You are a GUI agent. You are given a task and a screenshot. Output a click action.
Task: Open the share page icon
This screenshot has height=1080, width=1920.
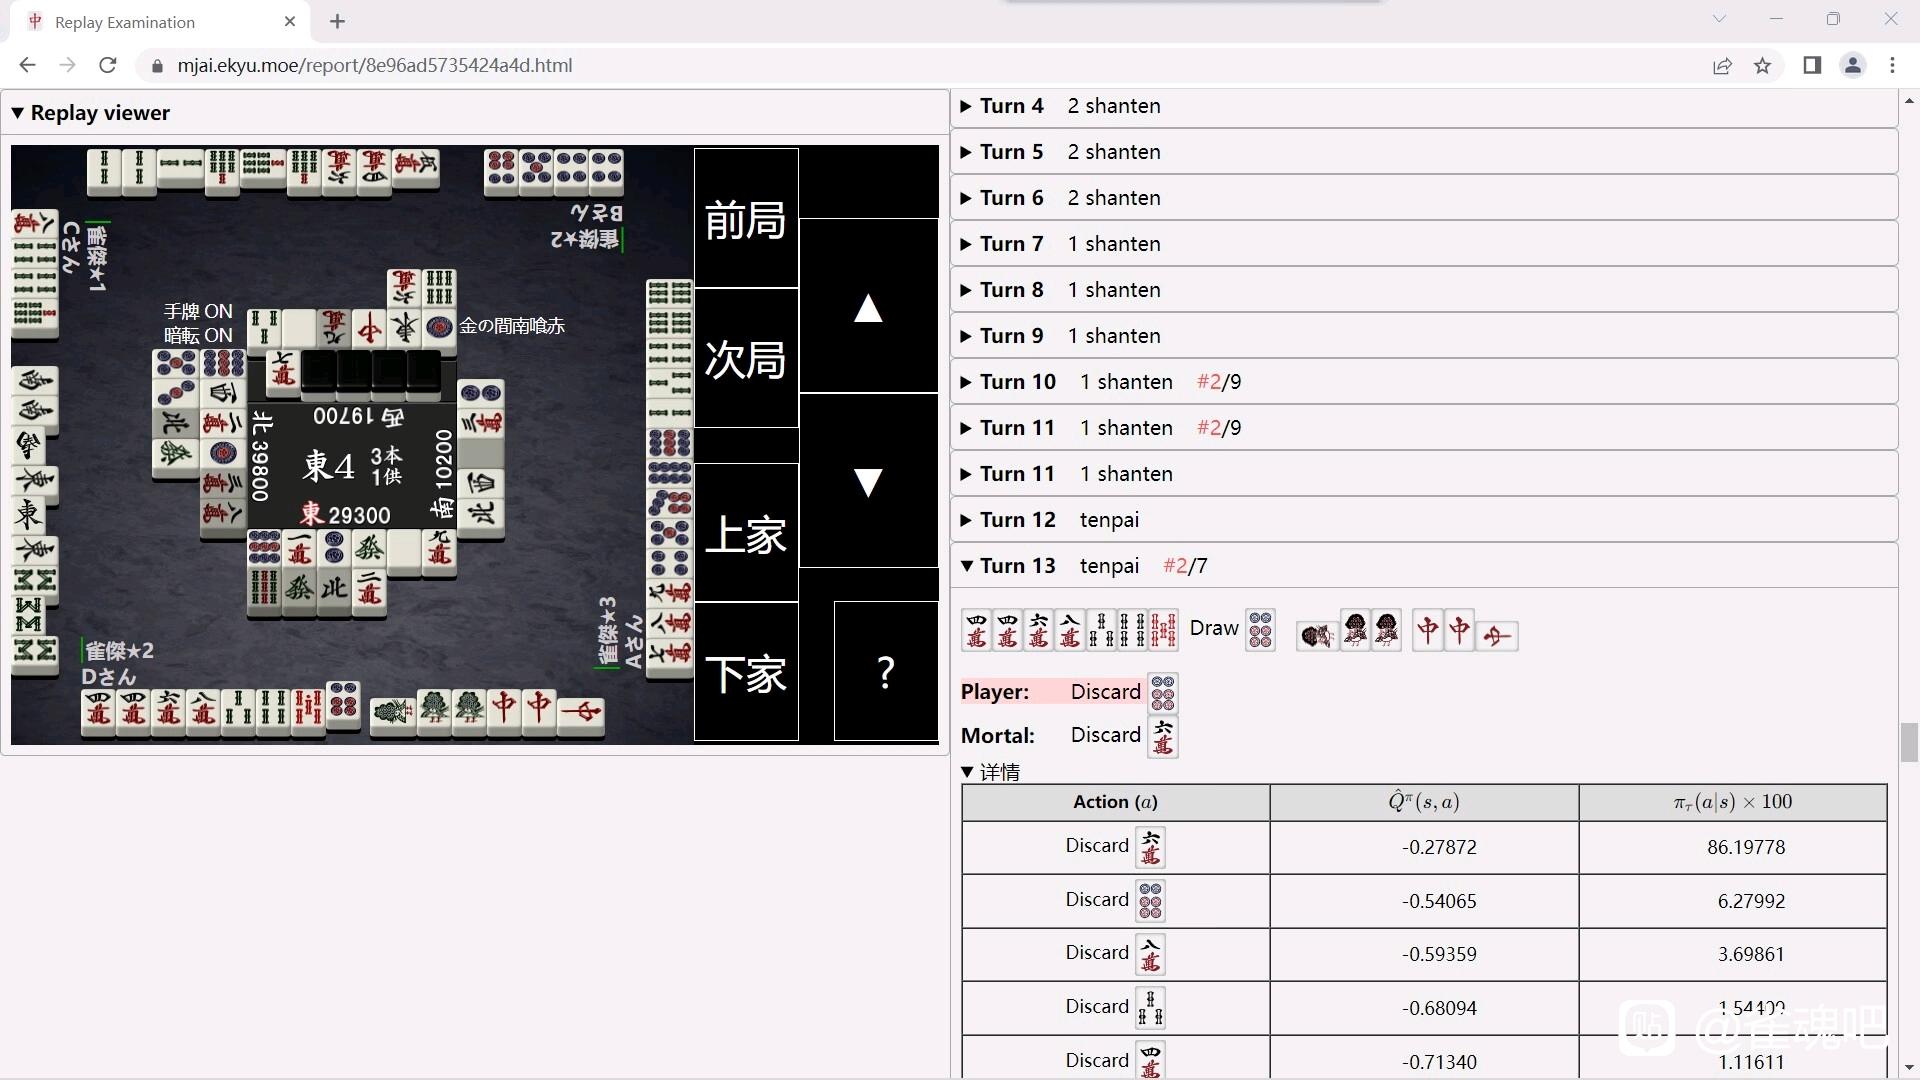(x=1722, y=65)
